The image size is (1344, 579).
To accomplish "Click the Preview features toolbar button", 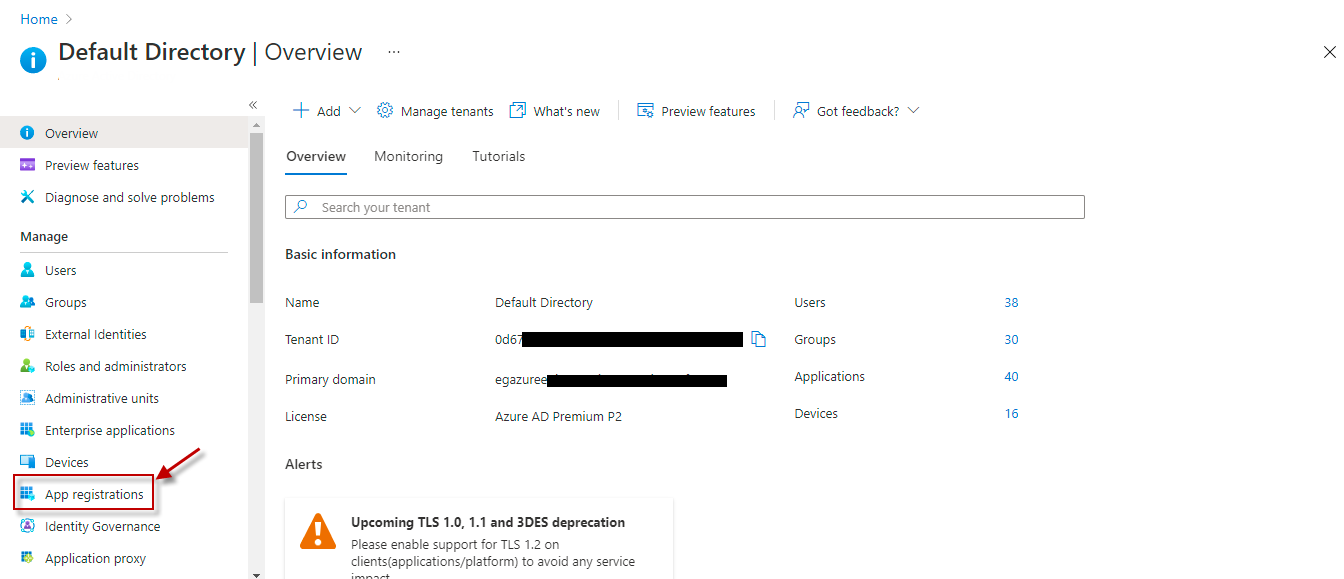I will 696,110.
